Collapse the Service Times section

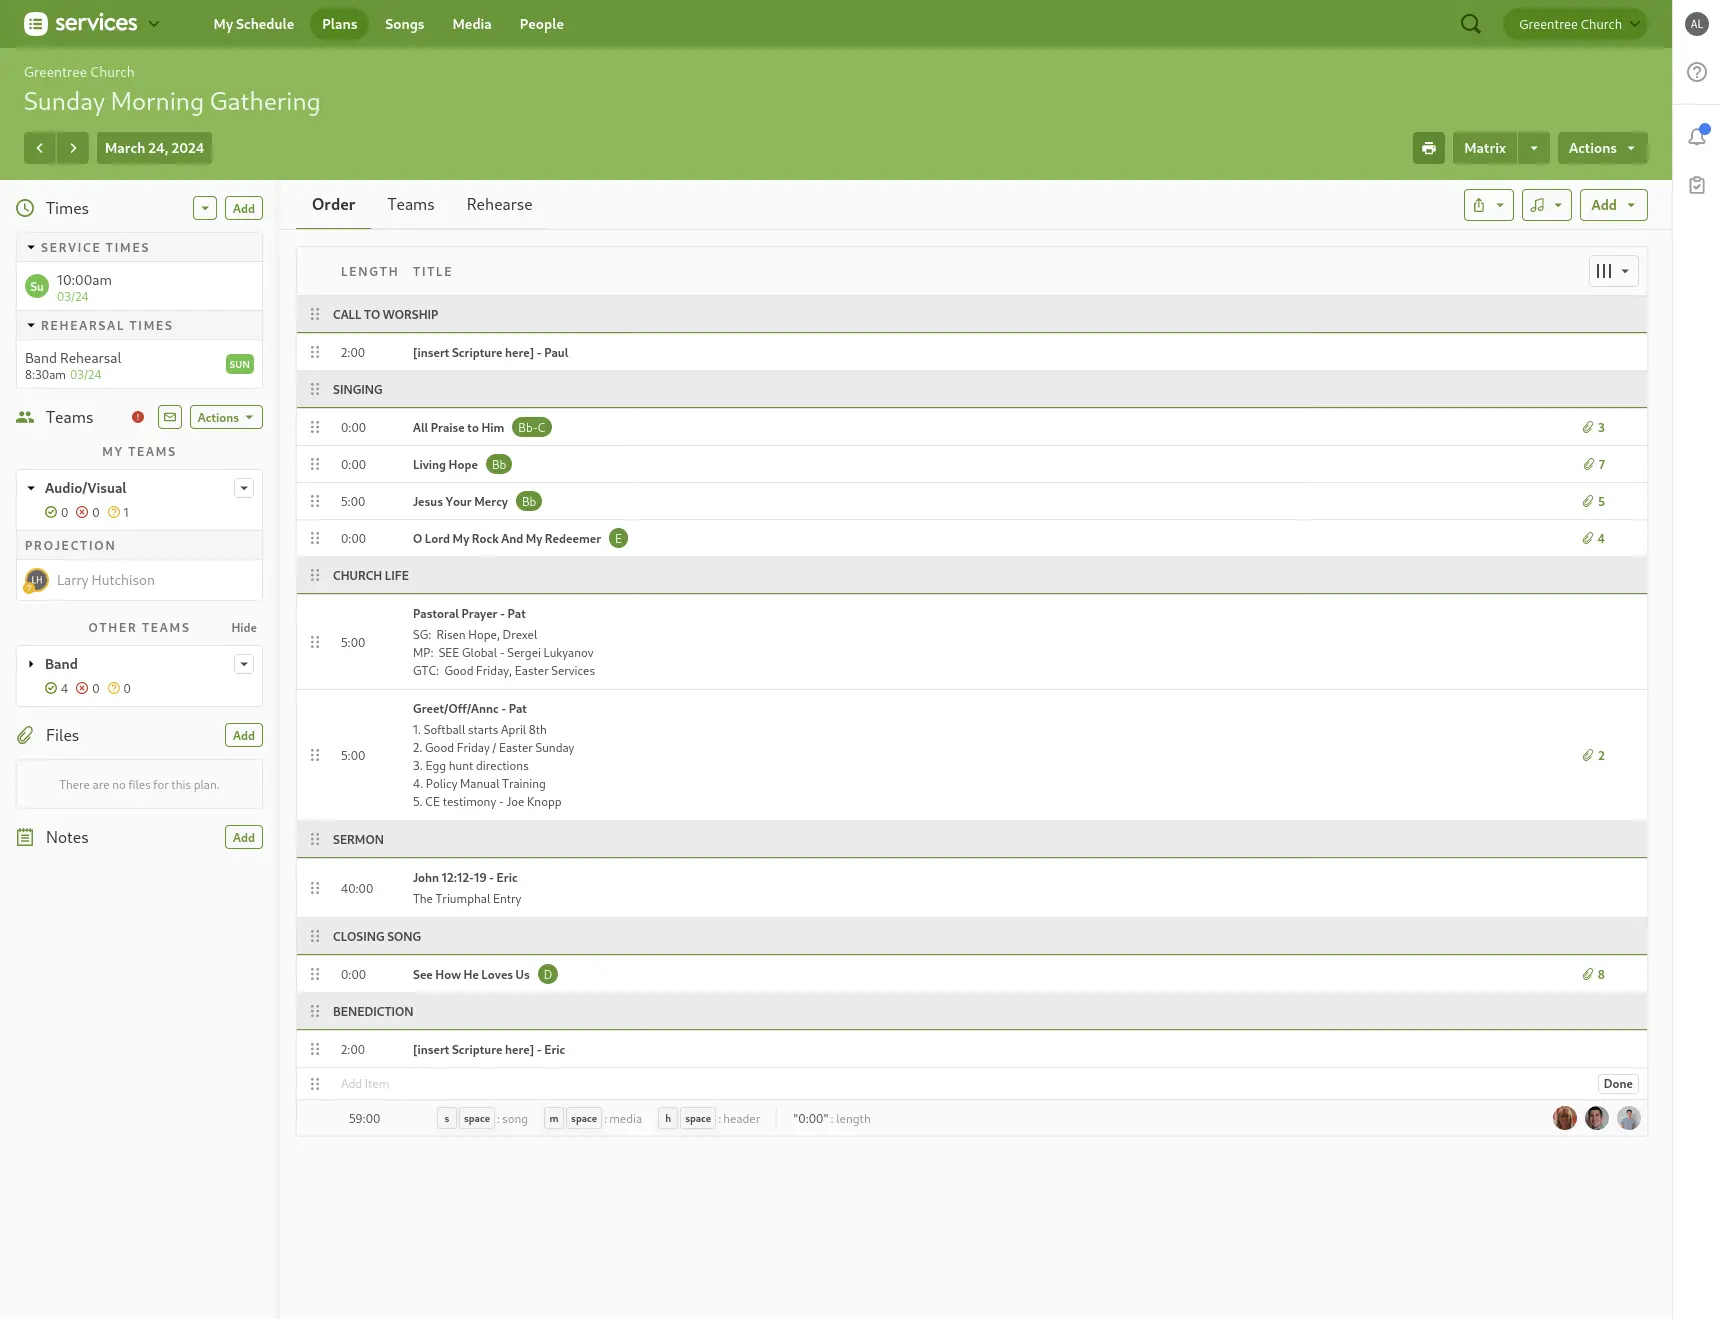pyautogui.click(x=31, y=248)
